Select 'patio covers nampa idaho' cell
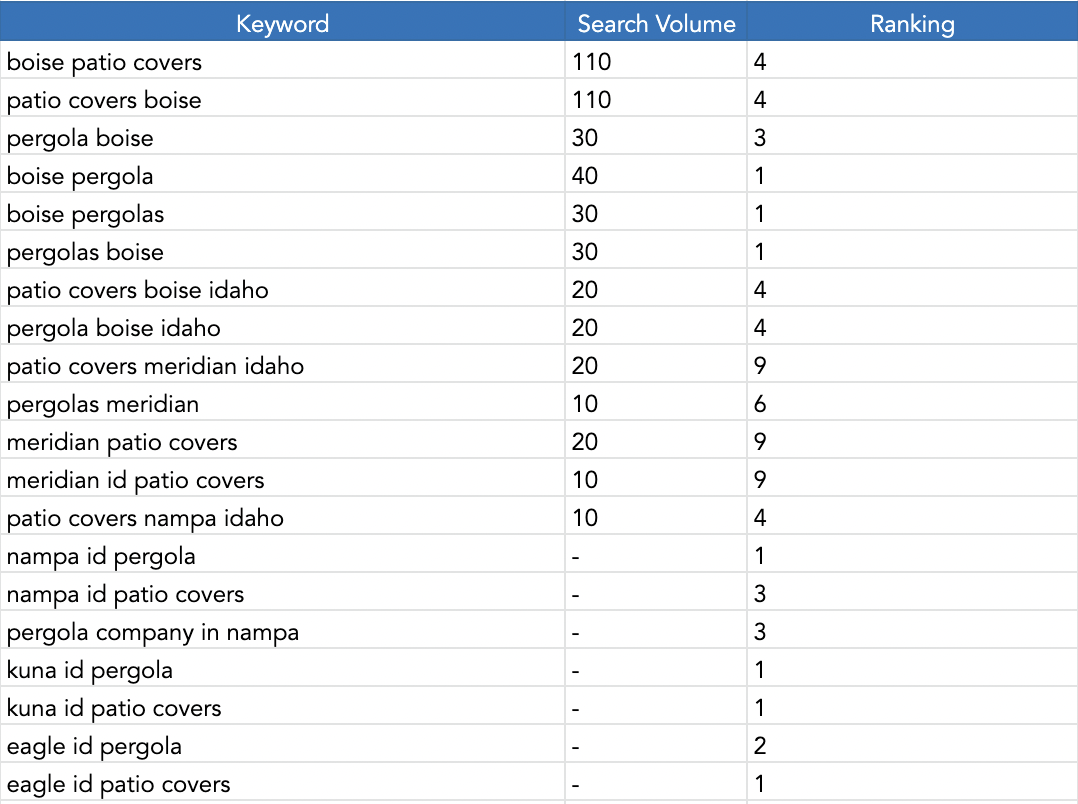 (282, 518)
